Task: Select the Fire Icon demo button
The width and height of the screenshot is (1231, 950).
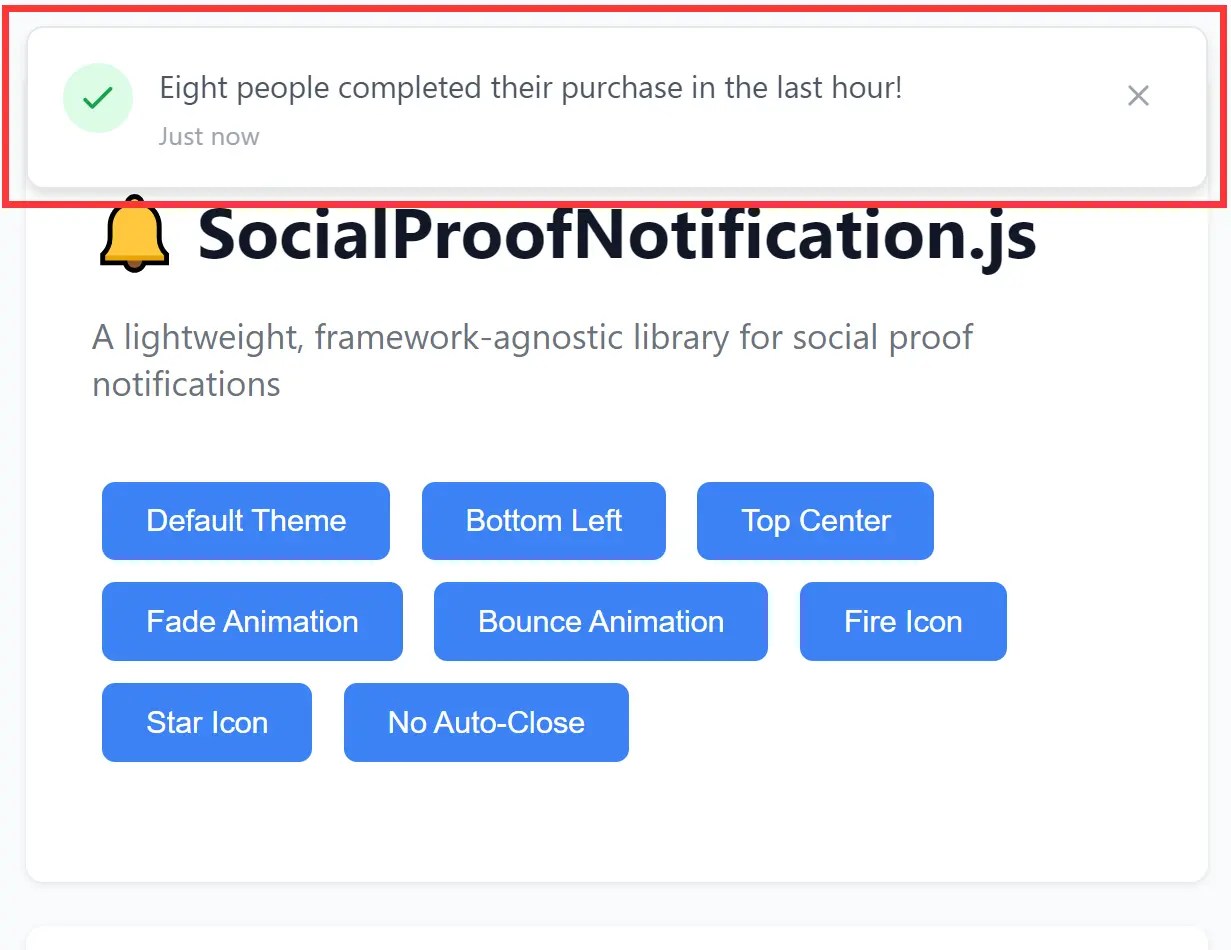Action: point(902,621)
